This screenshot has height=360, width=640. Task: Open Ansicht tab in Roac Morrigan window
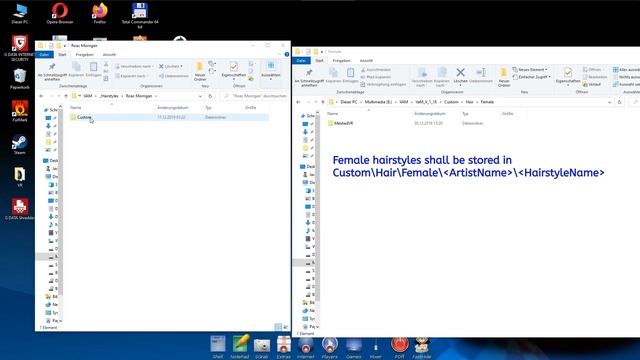point(109,54)
